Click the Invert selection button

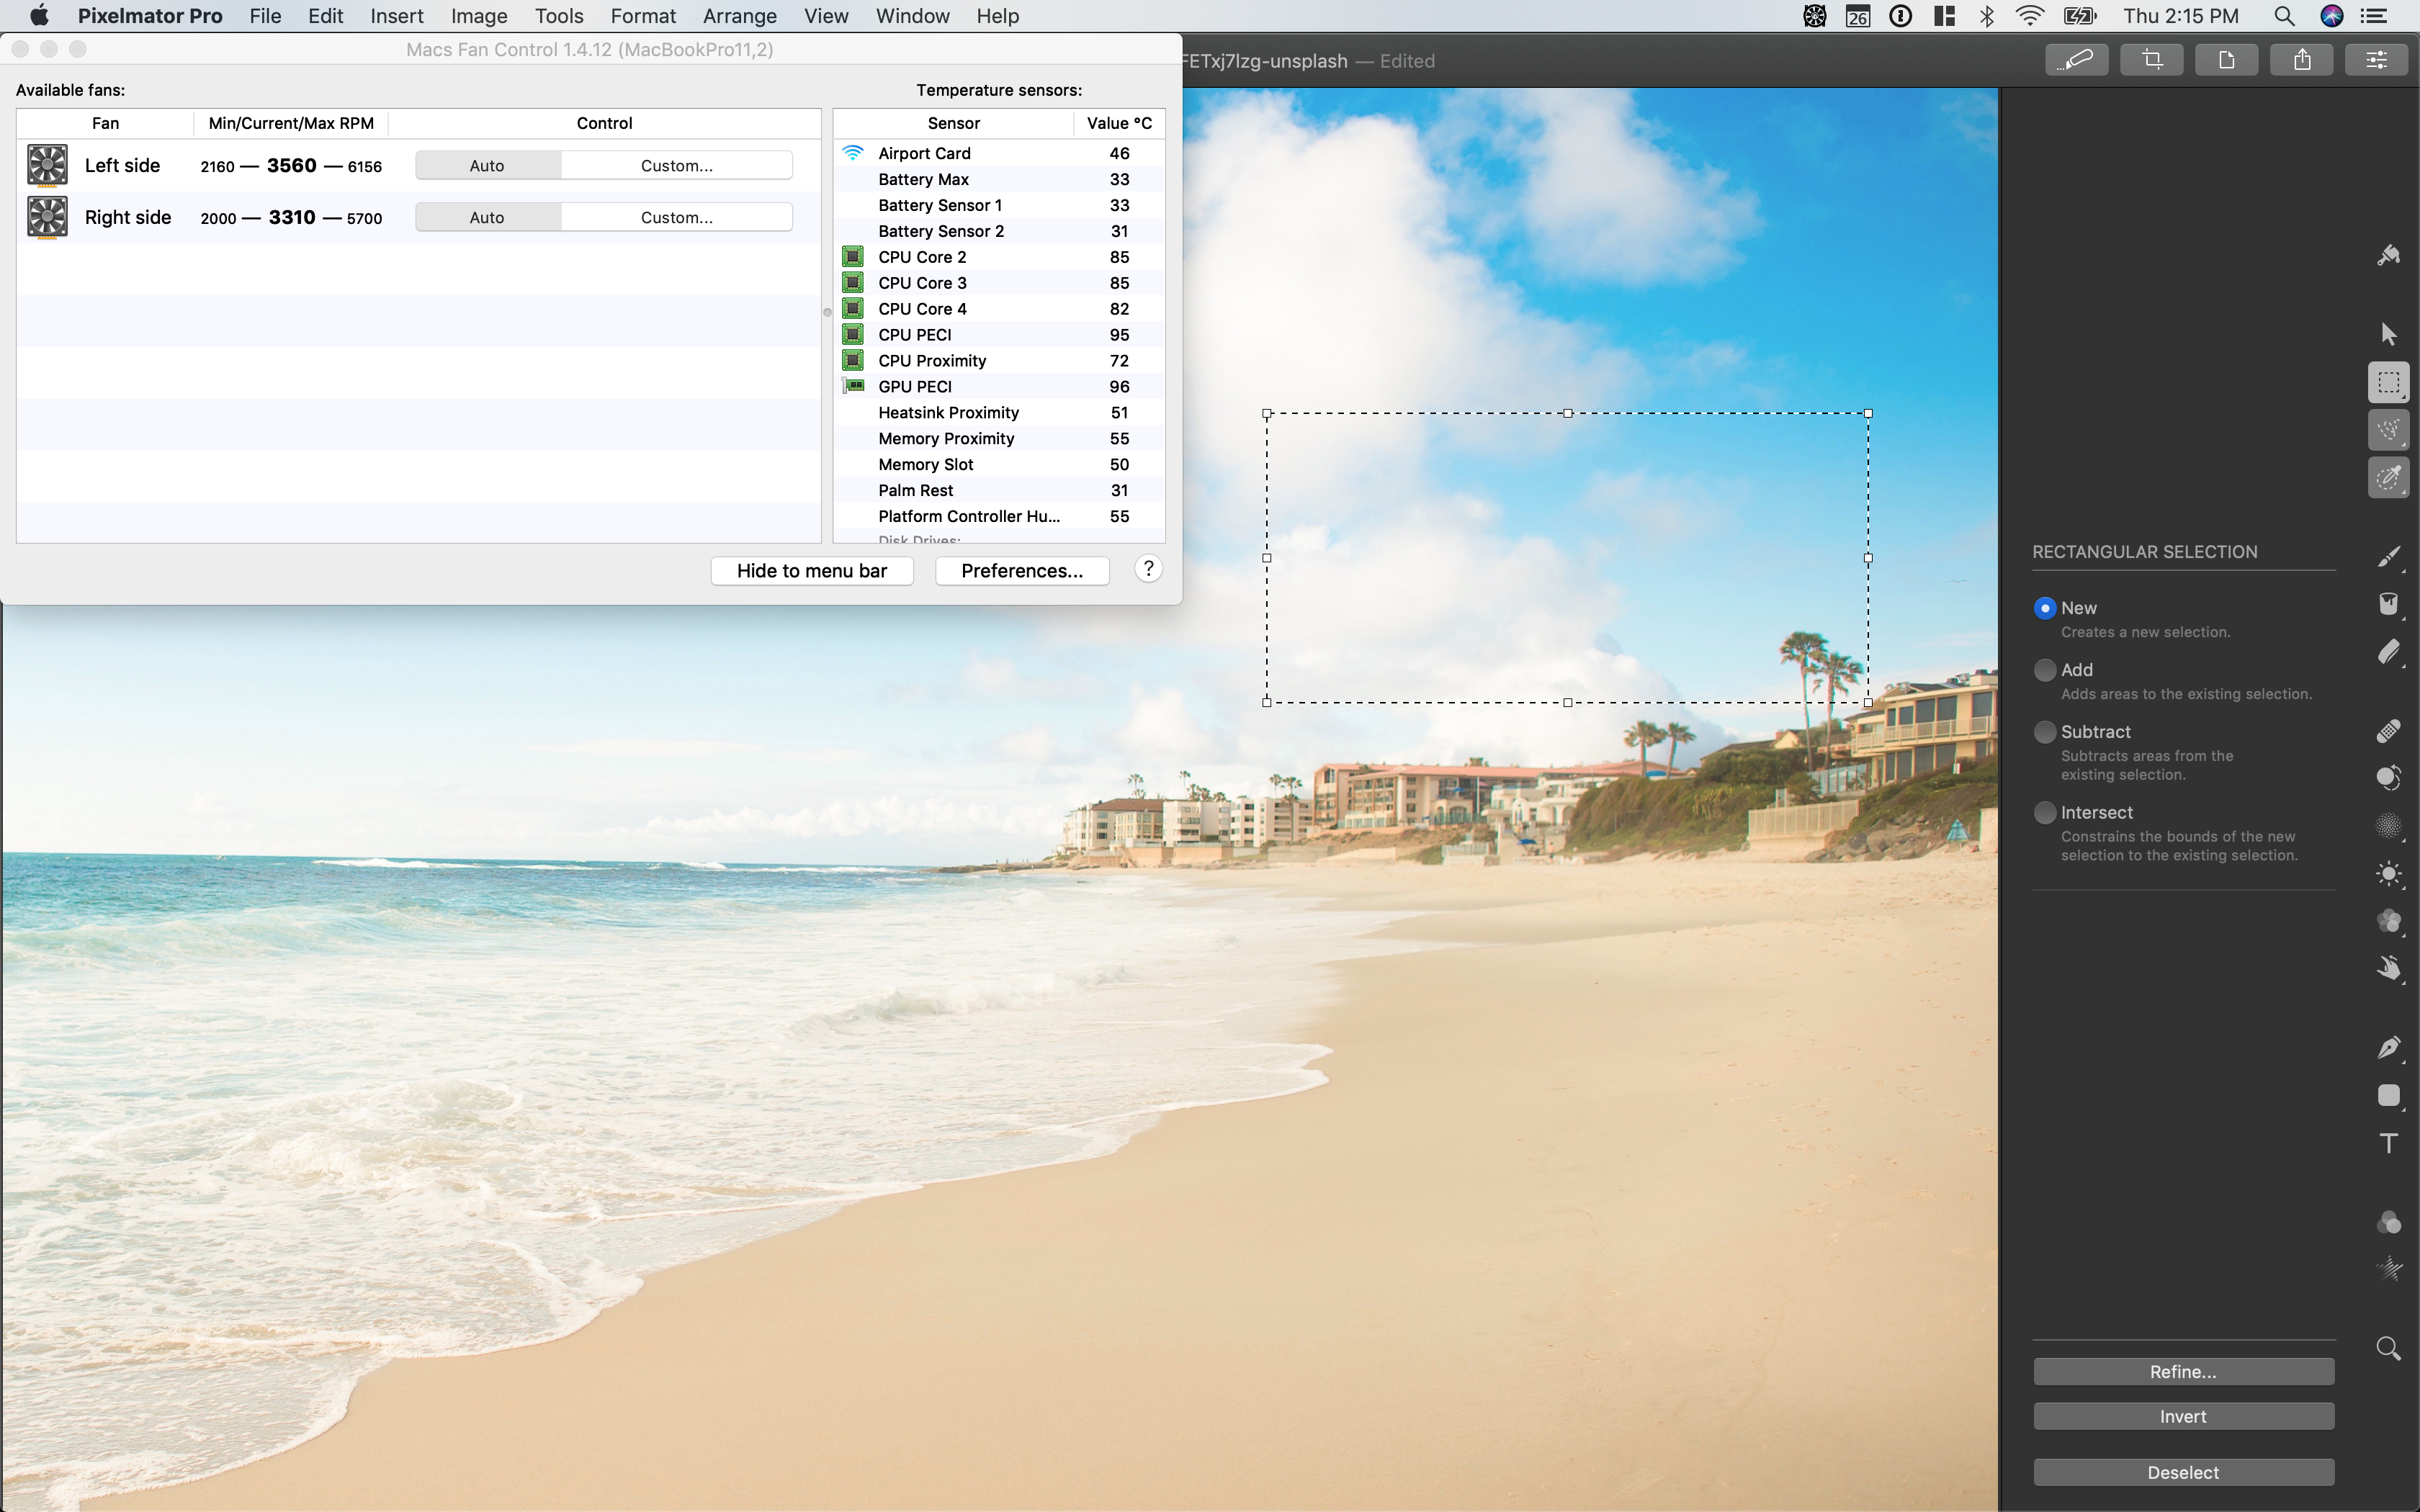[x=2183, y=1417]
